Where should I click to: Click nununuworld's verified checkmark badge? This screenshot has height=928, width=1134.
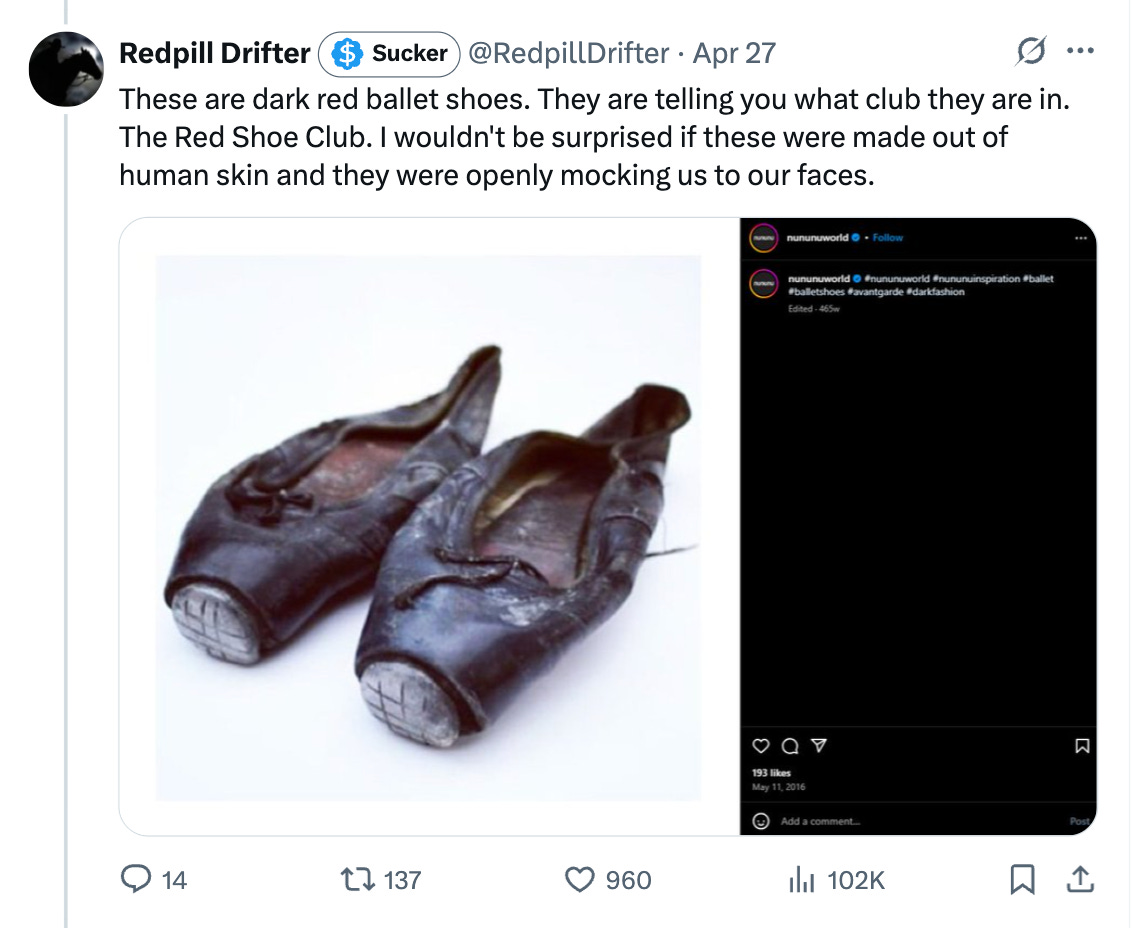coord(856,238)
